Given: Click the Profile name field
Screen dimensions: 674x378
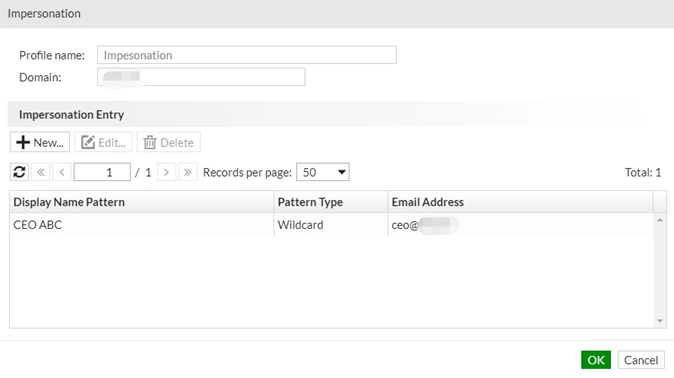Looking at the screenshot, I should click(247, 55).
